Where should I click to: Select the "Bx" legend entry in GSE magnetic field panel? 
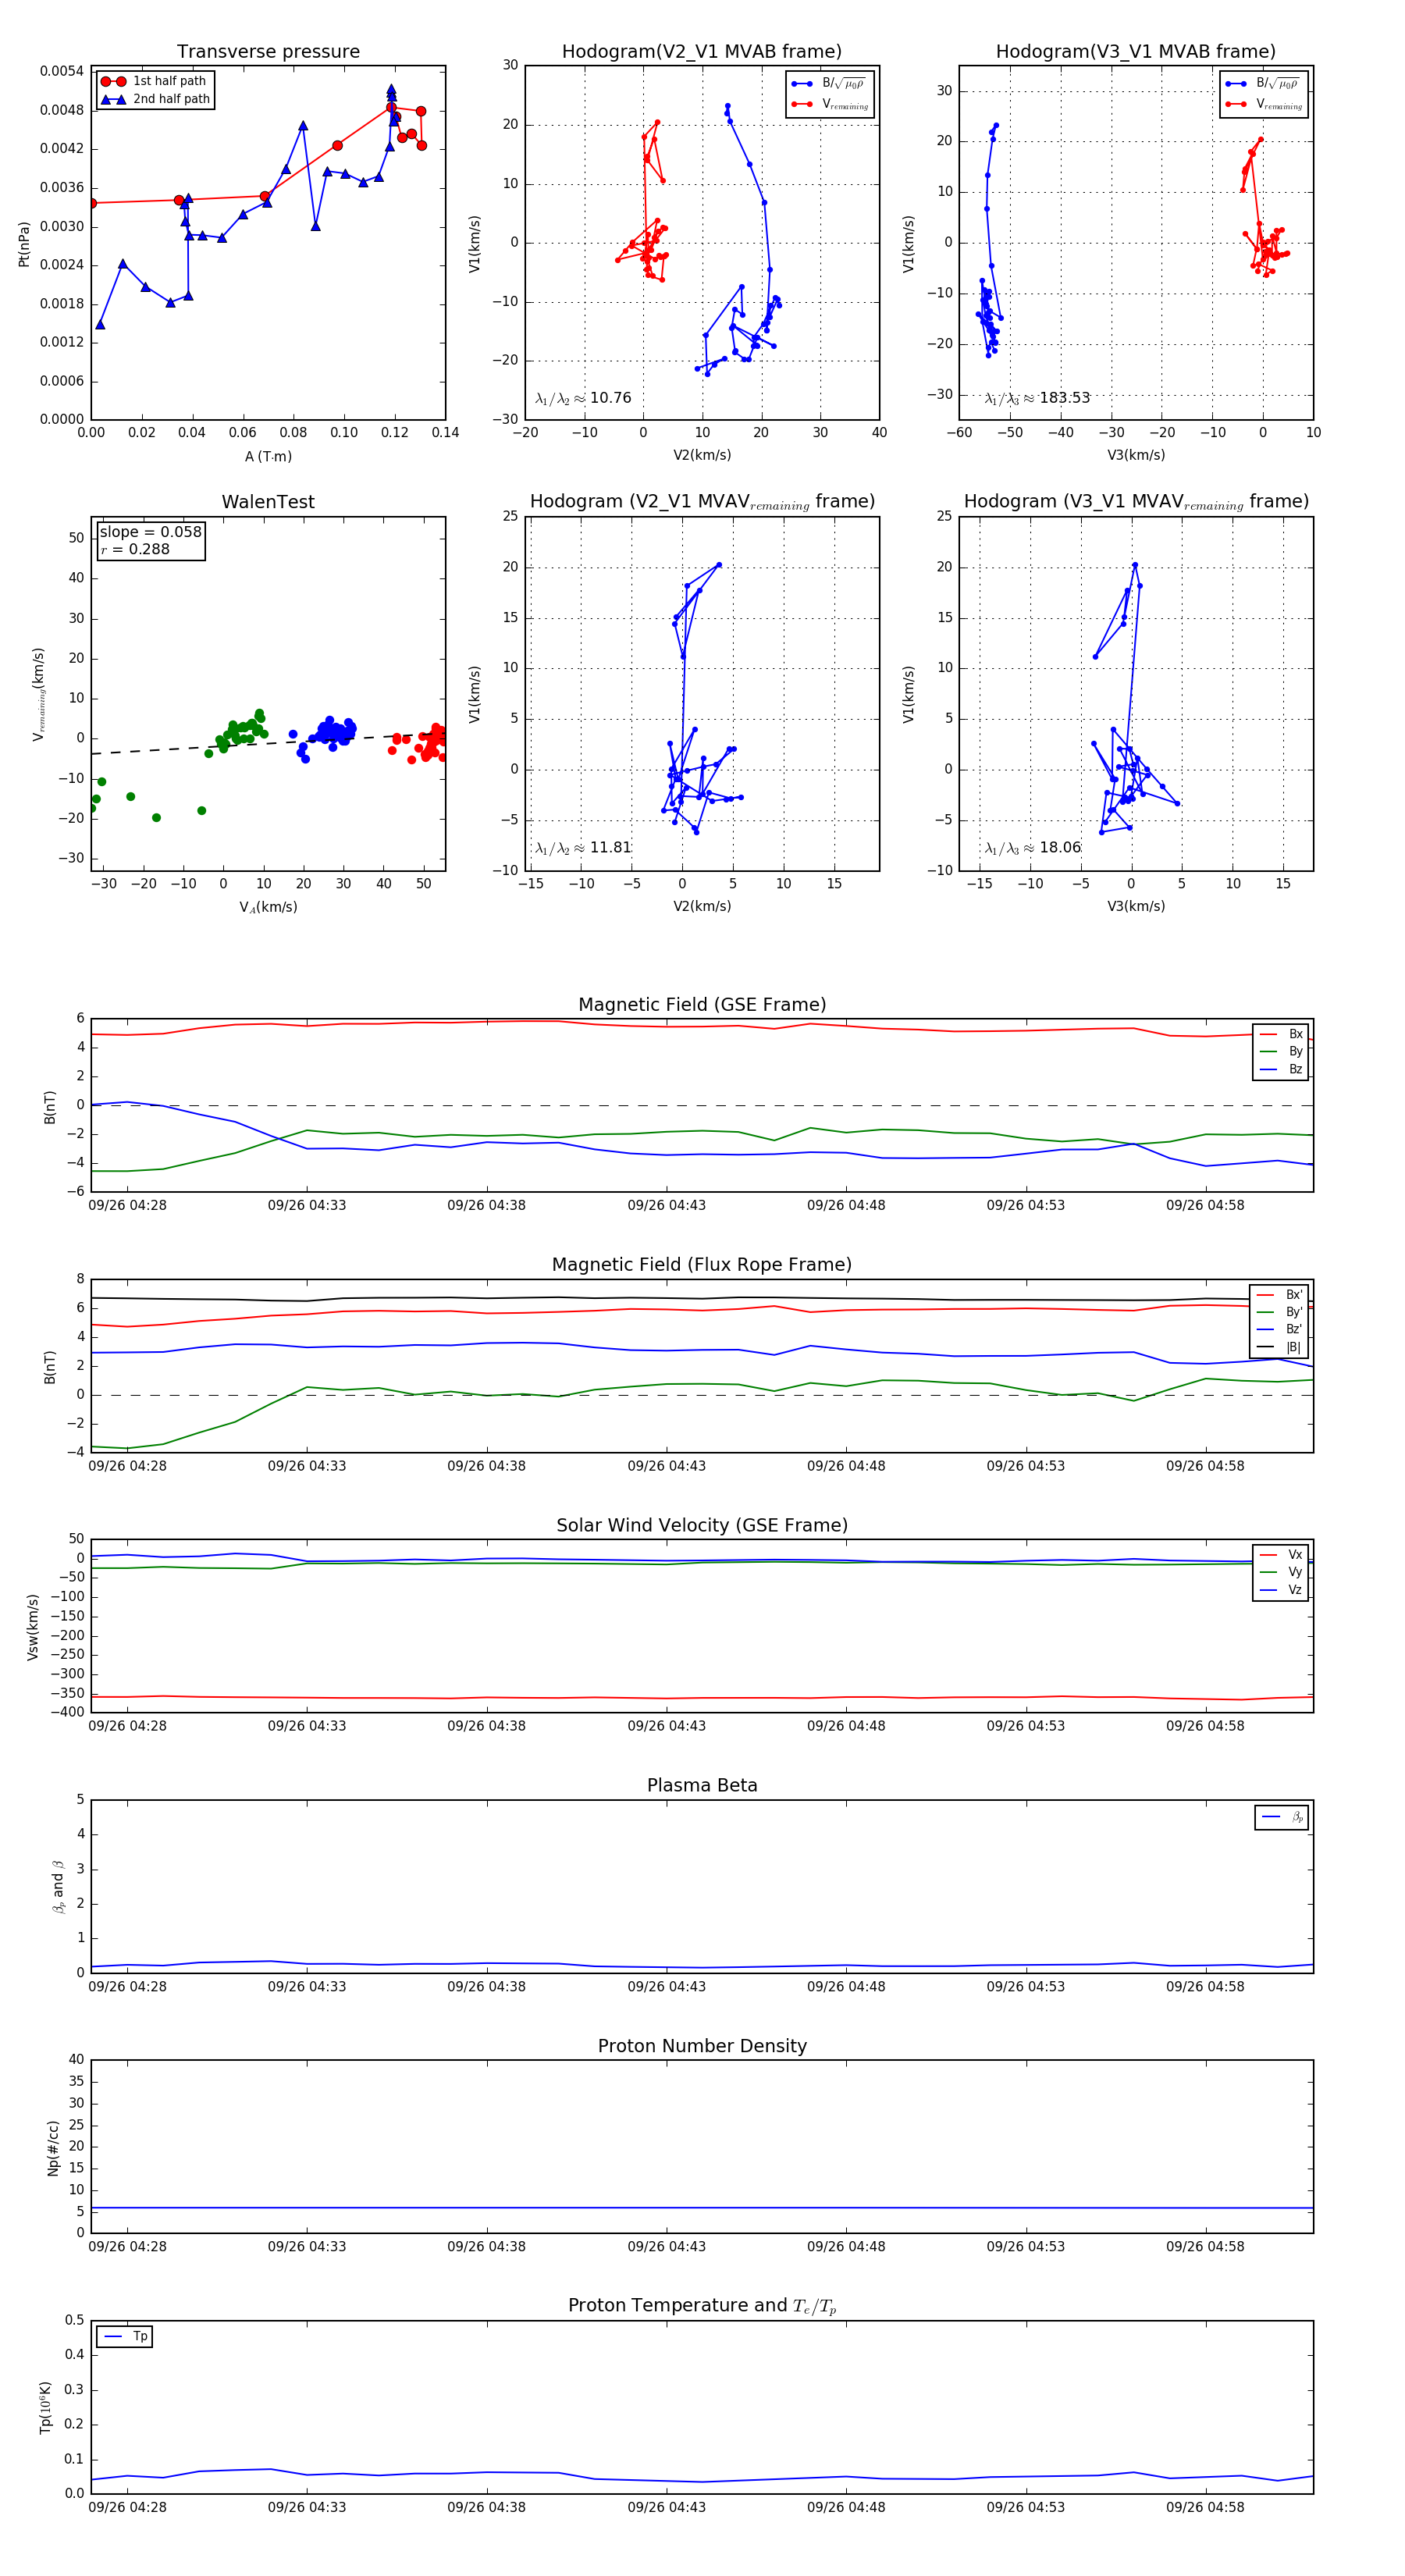click(1281, 1034)
